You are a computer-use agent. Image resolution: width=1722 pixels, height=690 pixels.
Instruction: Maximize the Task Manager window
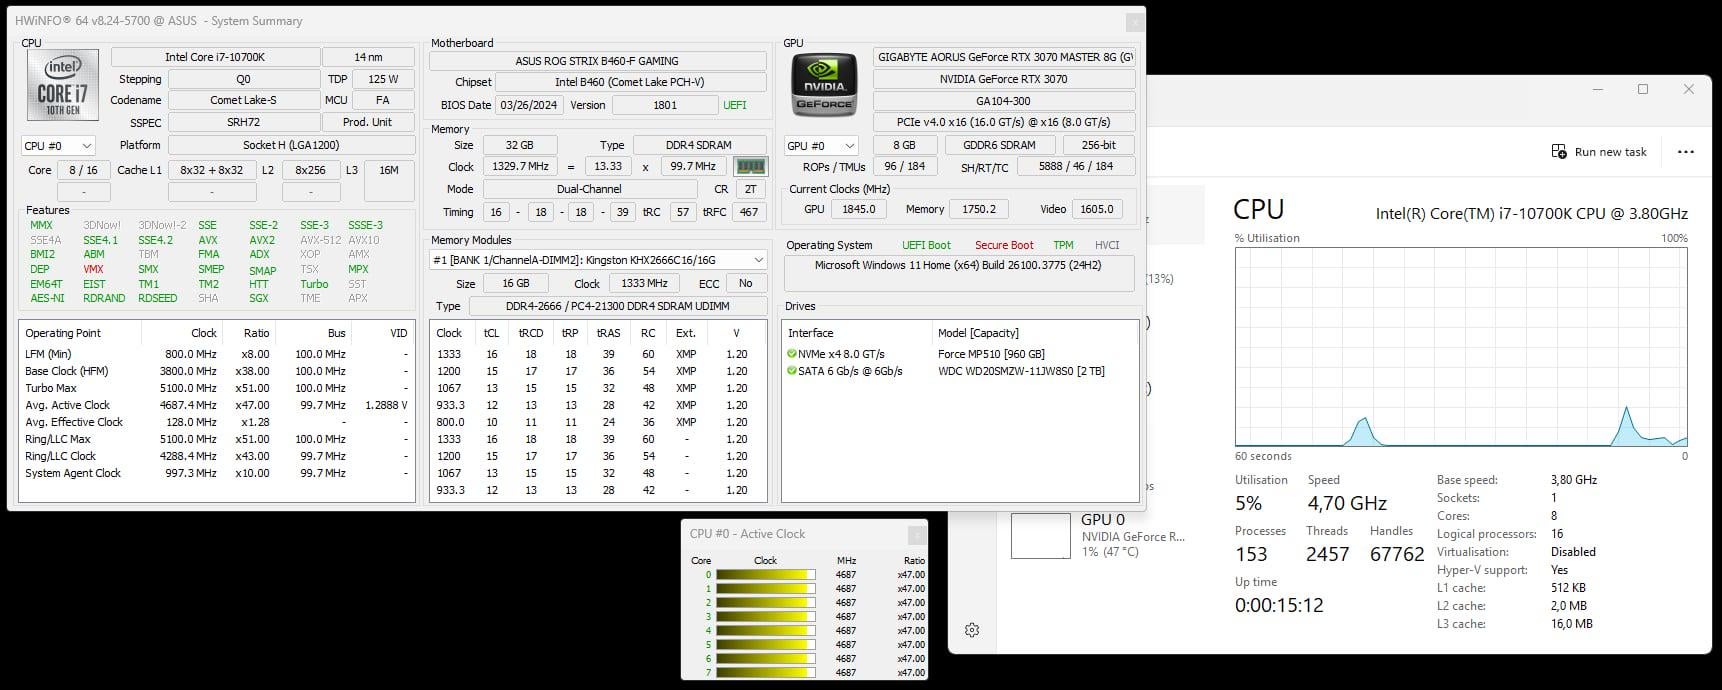tap(1642, 89)
